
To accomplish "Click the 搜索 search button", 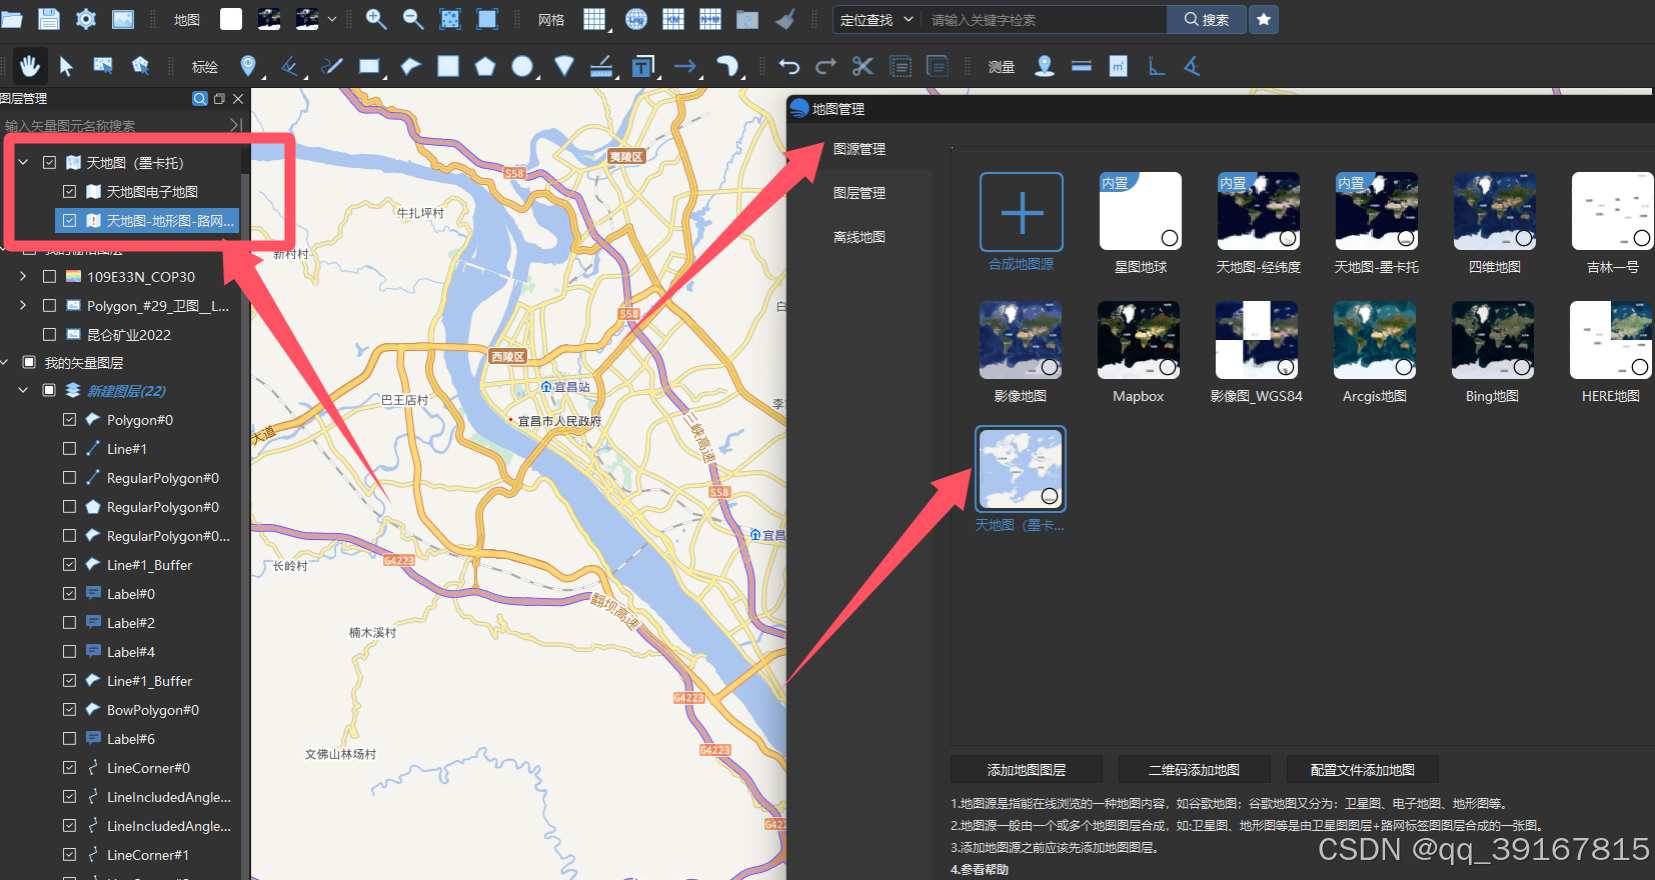I will point(1207,19).
